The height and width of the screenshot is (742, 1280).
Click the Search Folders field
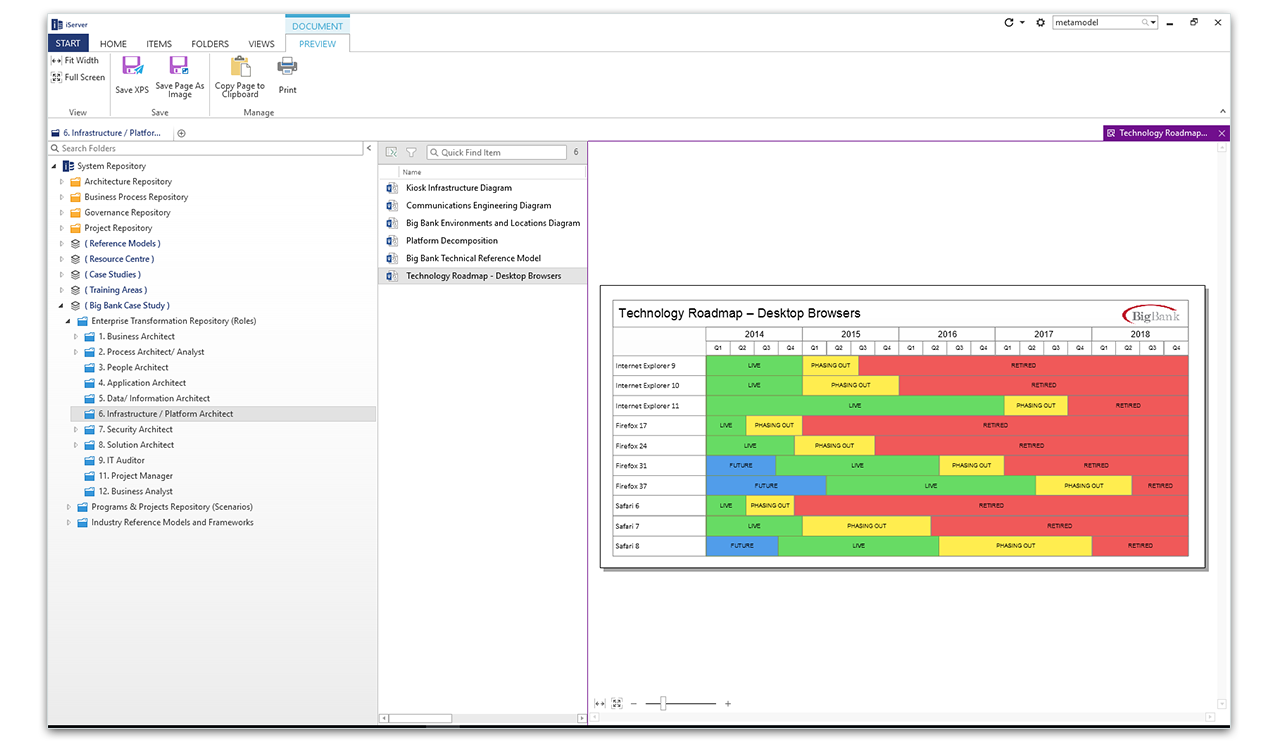pos(205,148)
